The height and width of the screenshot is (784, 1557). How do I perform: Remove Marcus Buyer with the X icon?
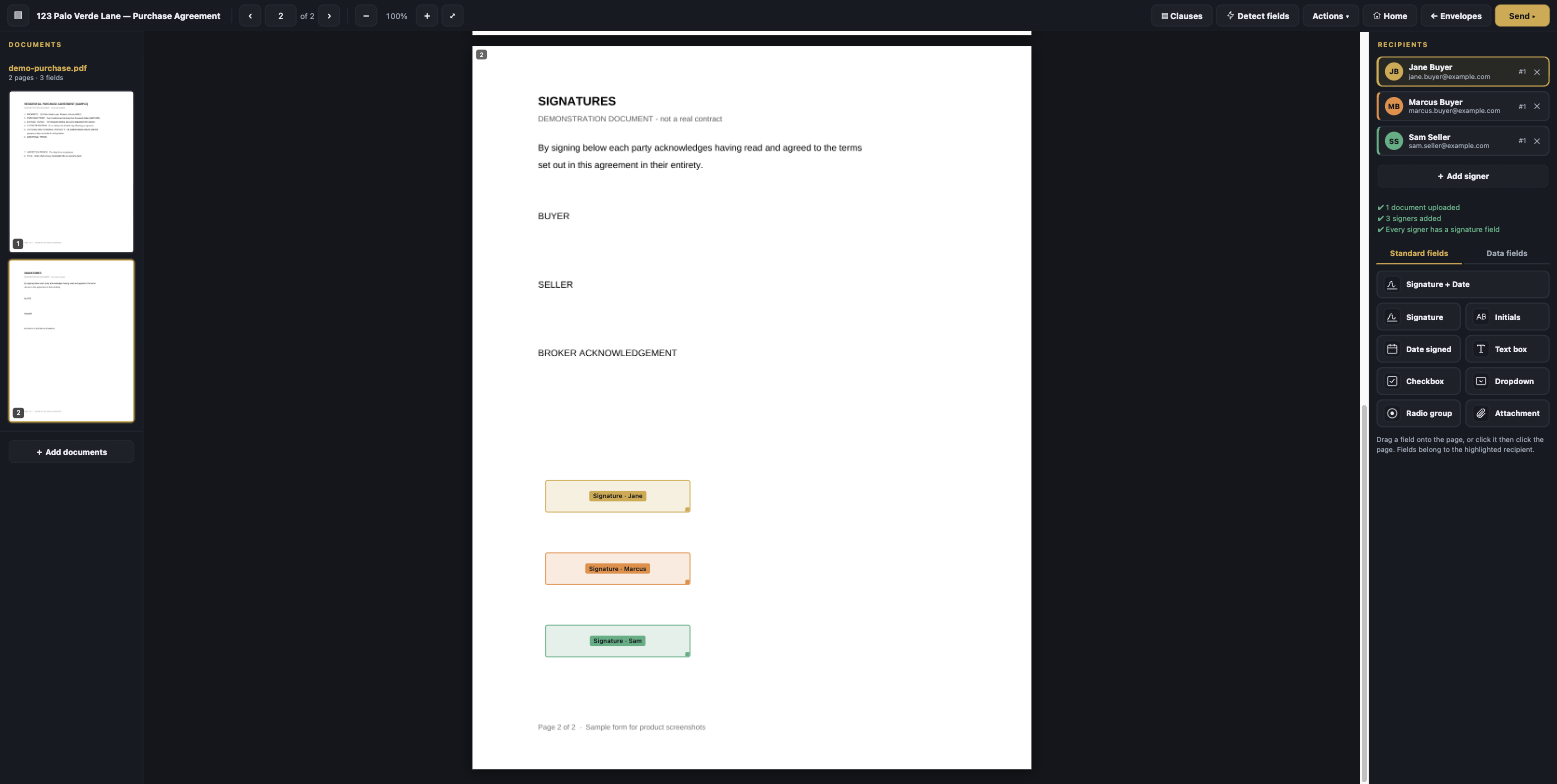(x=1537, y=106)
